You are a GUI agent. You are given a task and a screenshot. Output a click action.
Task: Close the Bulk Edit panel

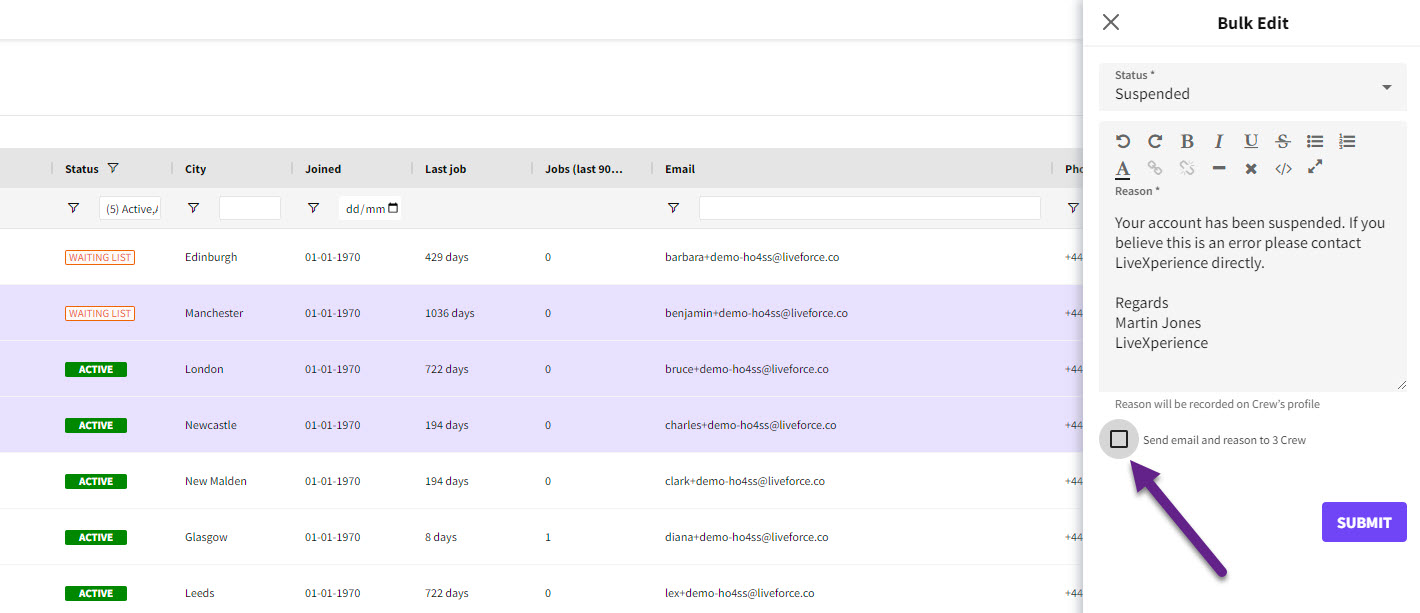[1110, 22]
